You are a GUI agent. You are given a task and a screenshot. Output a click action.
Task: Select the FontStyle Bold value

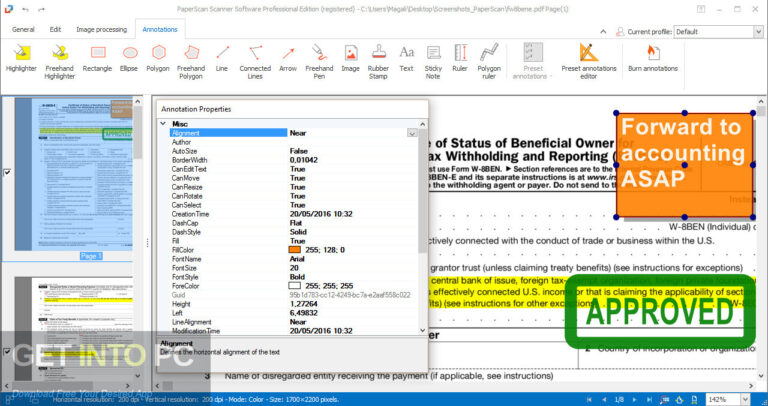click(x=297, y=277)
